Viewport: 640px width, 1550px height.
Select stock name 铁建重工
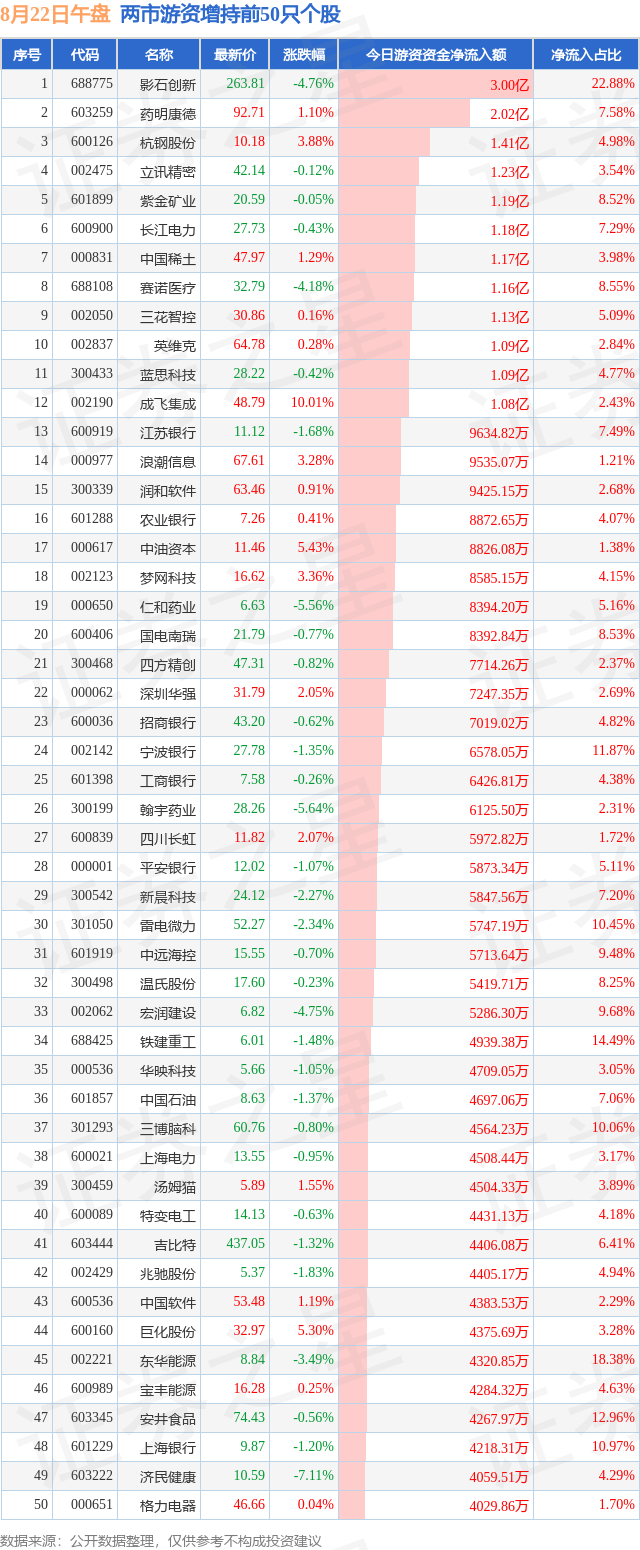point(168,1042)
